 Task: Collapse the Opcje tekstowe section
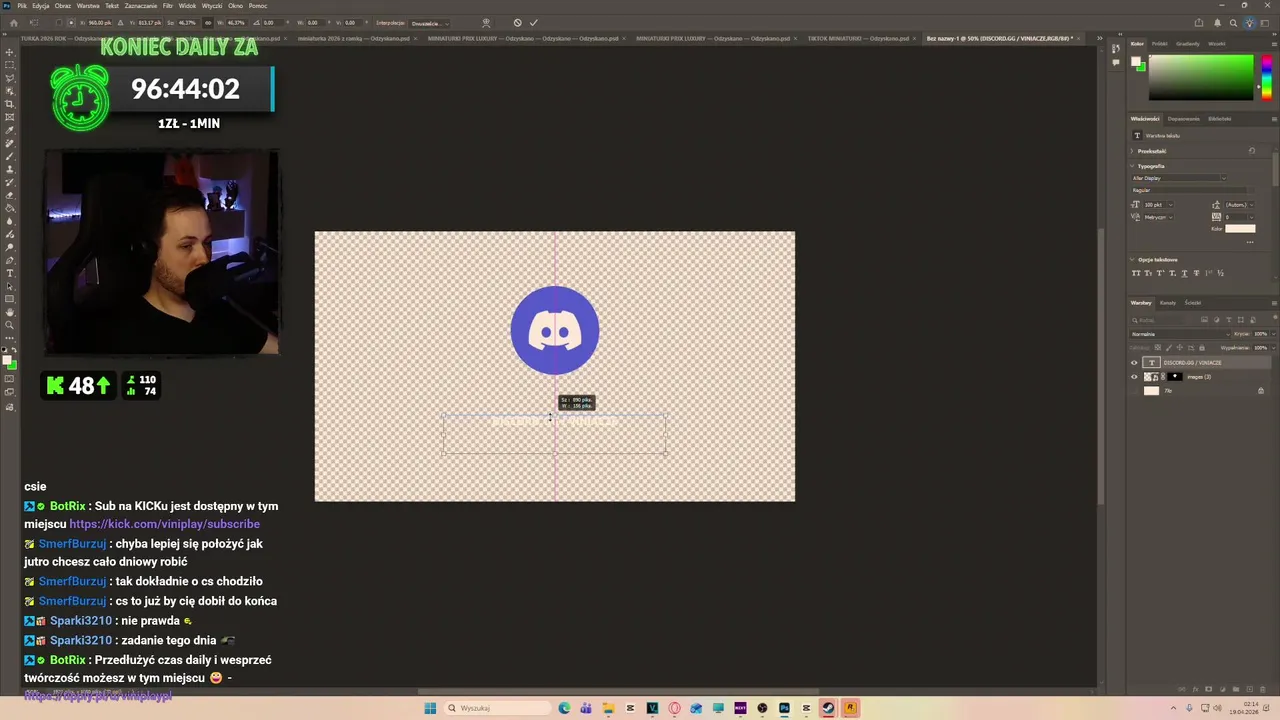[x=1132, y=260]
